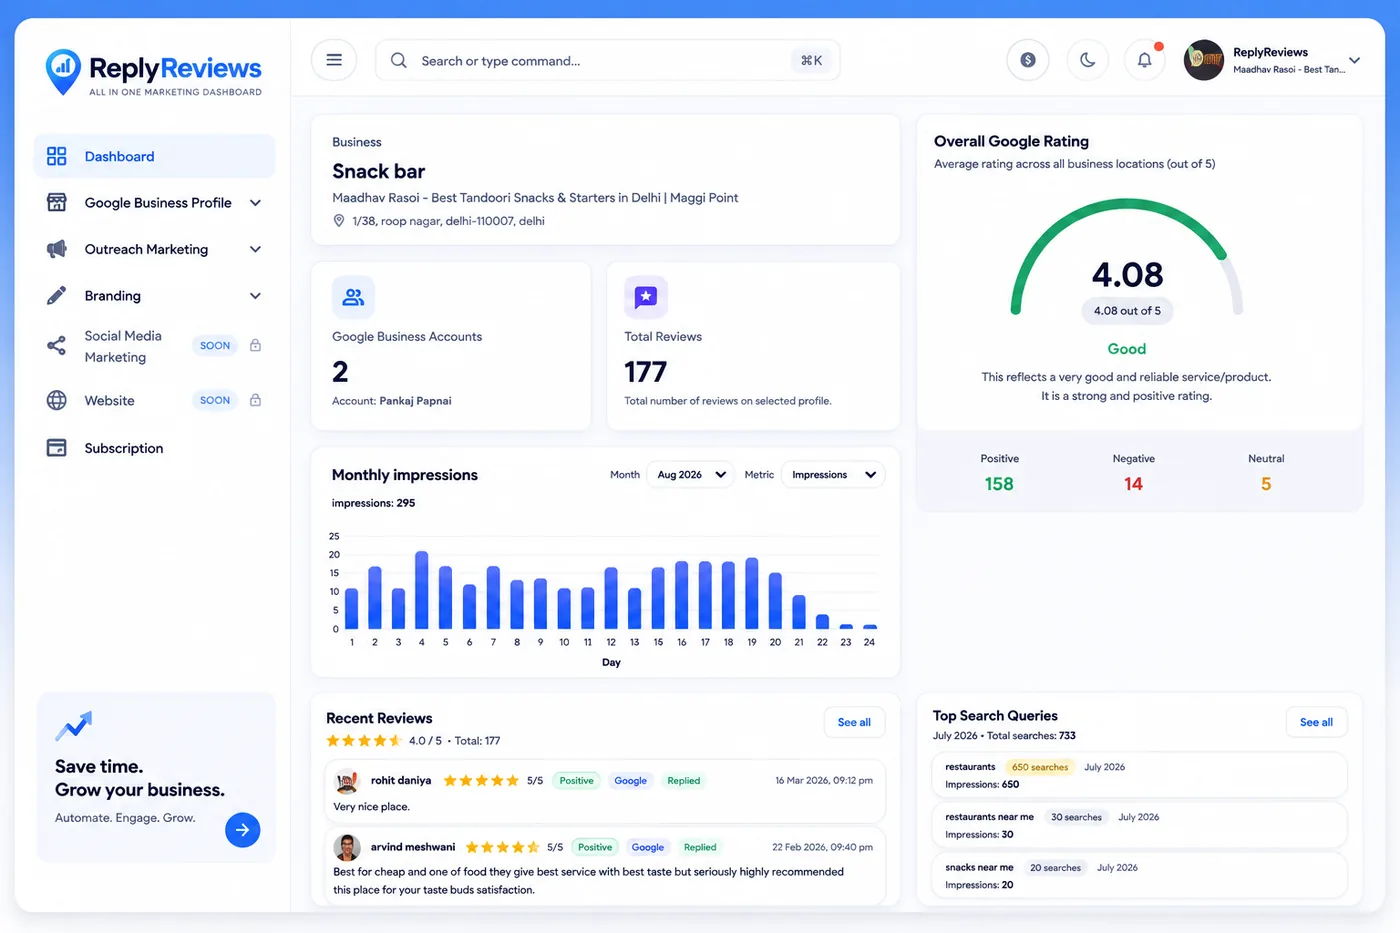Click the impressions bar for day 19

click(752, 593)
